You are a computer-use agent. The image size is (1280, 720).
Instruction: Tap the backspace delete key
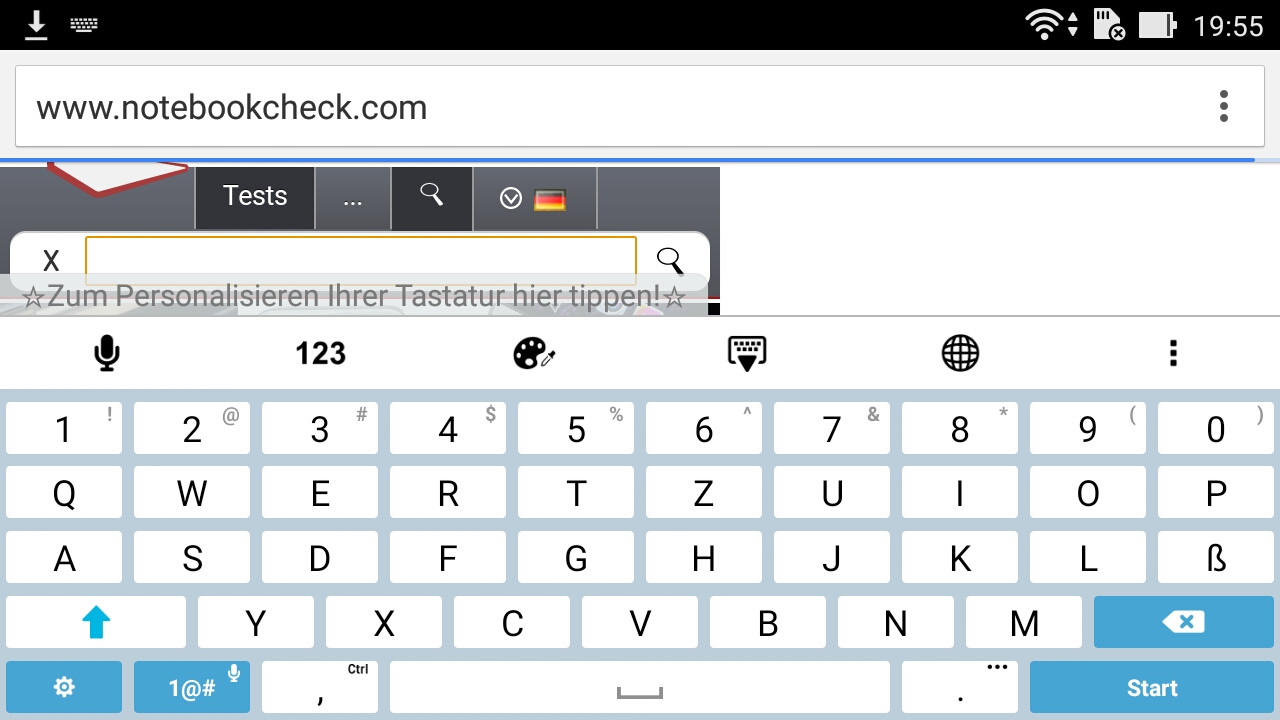point(1184,622)
